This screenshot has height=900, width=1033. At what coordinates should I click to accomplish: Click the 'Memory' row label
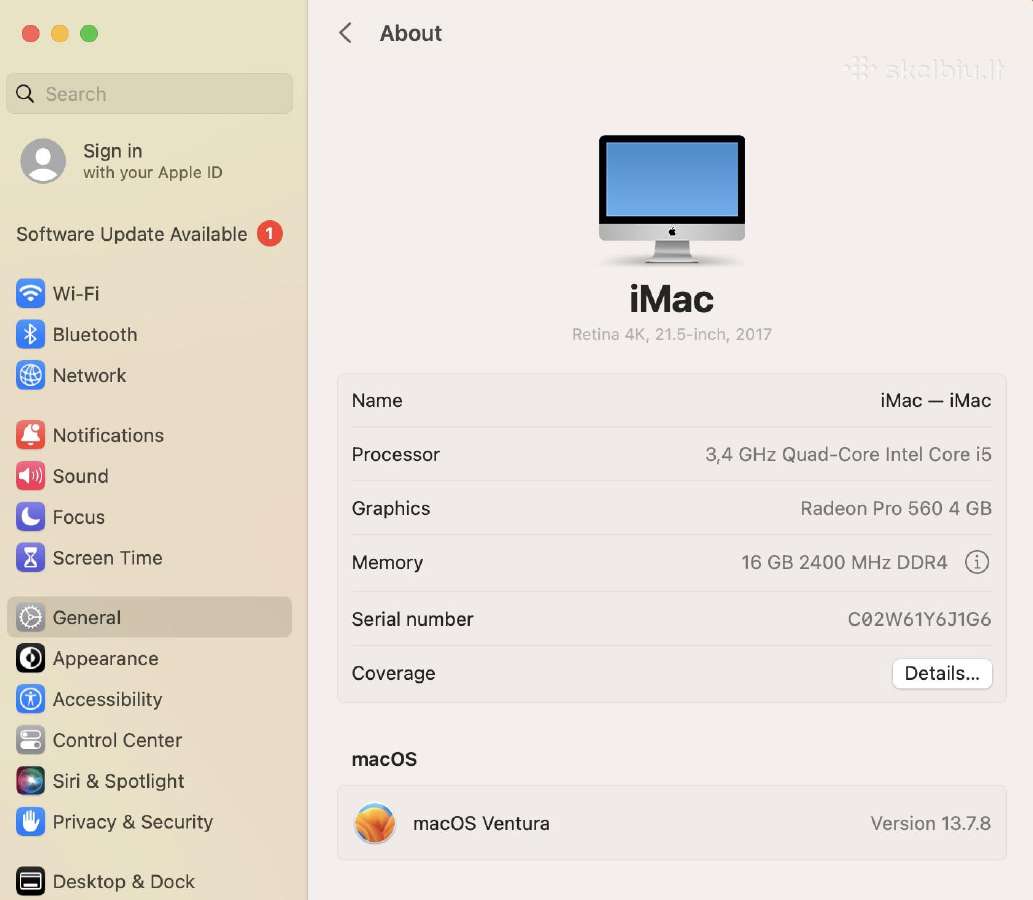tap(387, 563)
